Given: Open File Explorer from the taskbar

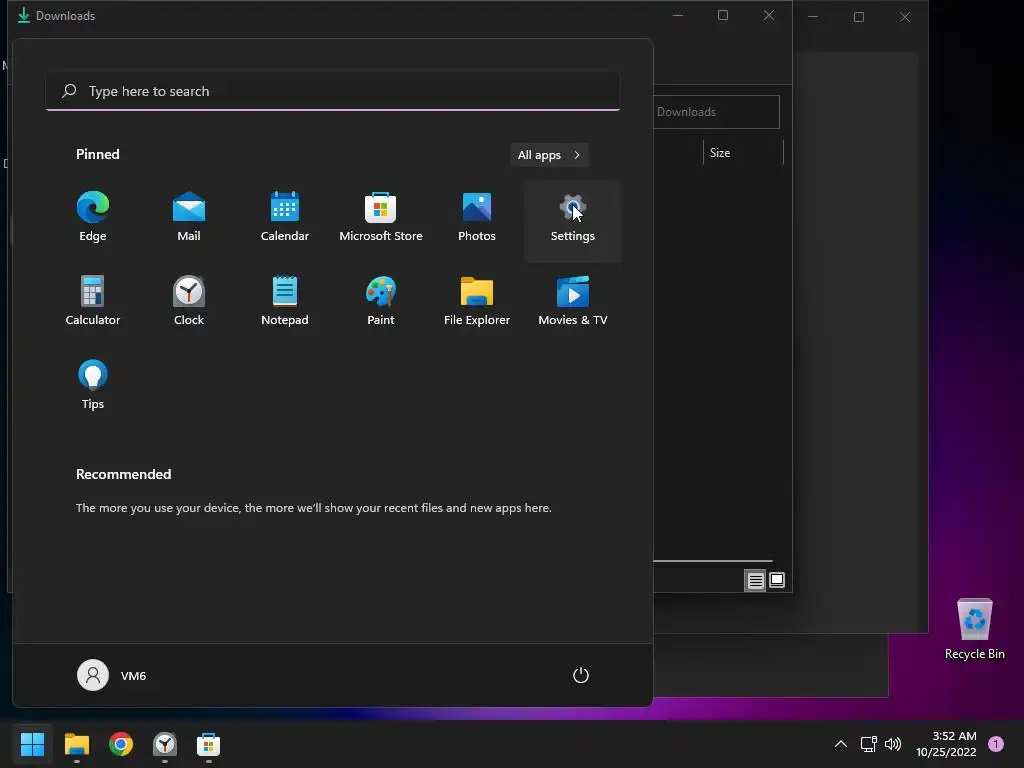Looking at the screenshot, I should 76,744.
